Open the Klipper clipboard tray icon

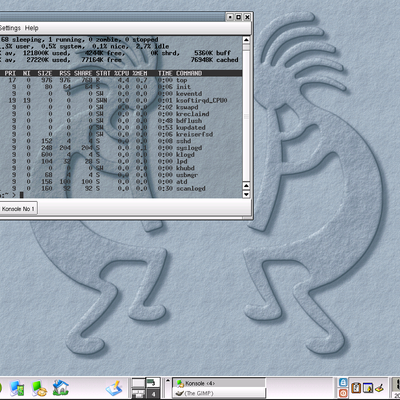coord(356,388)
